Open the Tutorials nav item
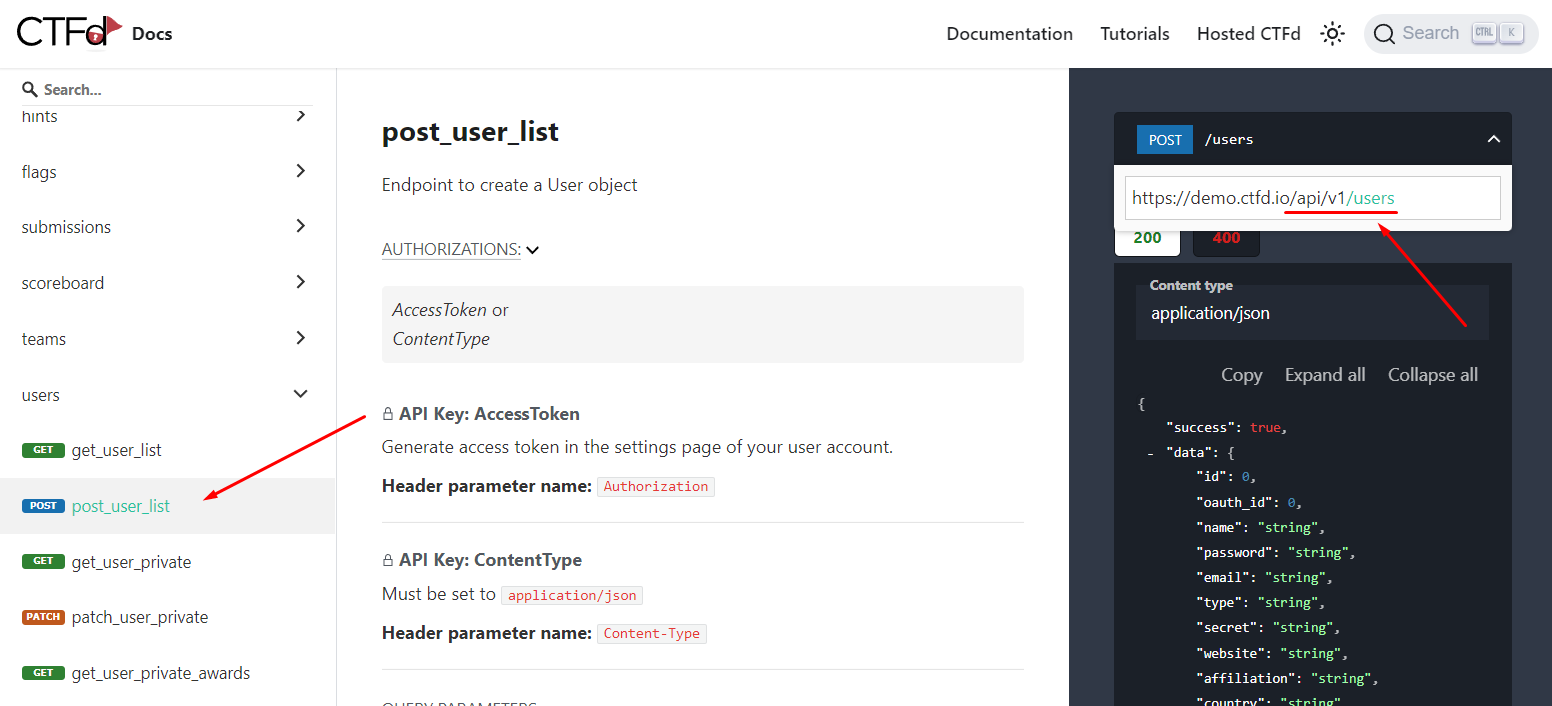The height and width of the screenshot is (706, 1552). pyautogui.click(x=1134, y=34)
